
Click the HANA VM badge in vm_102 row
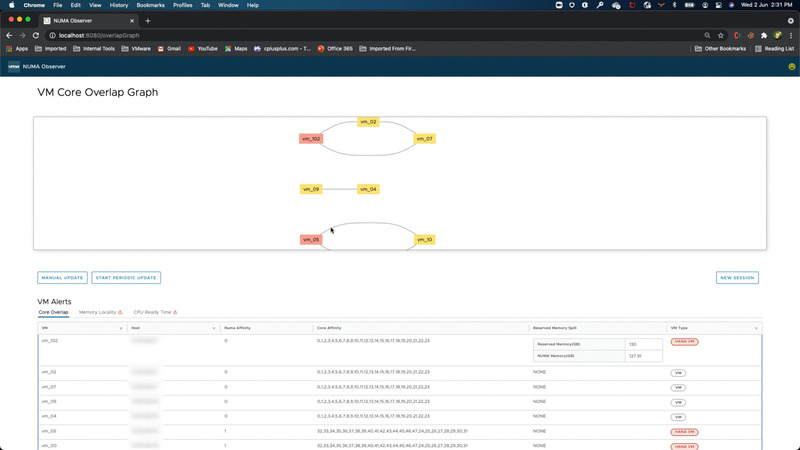pos(684,342)
